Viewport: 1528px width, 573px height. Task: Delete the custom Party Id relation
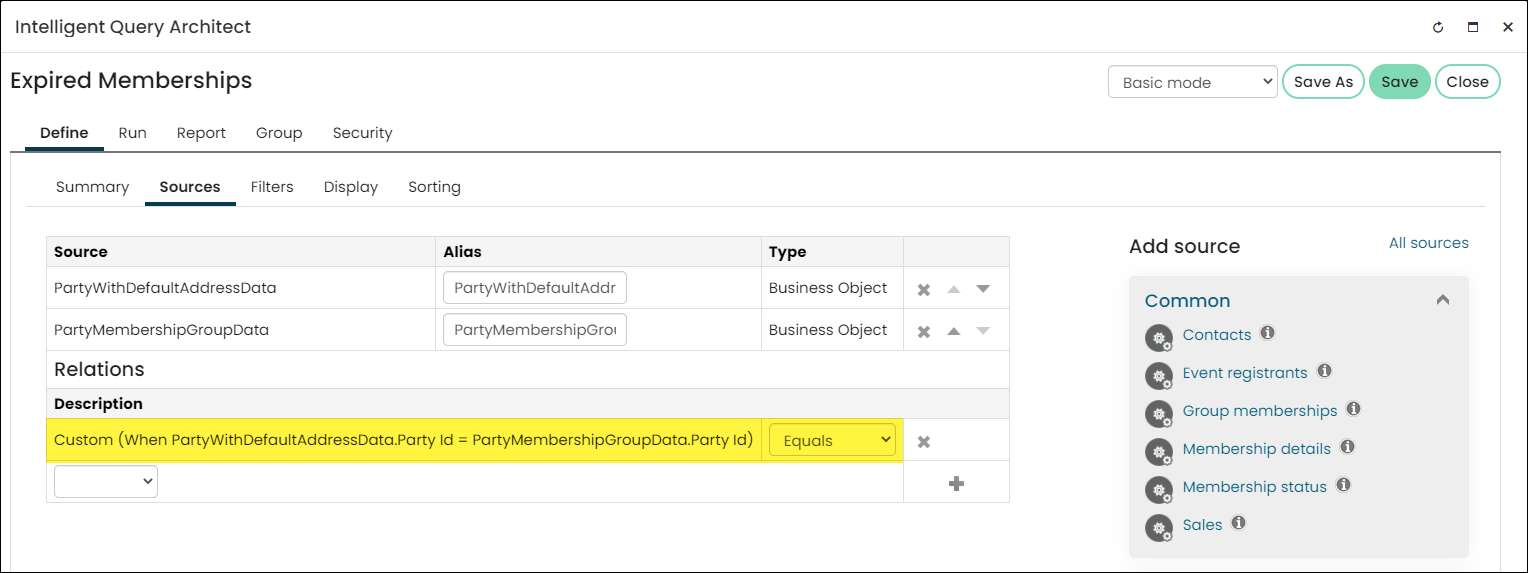pos(924,441)
